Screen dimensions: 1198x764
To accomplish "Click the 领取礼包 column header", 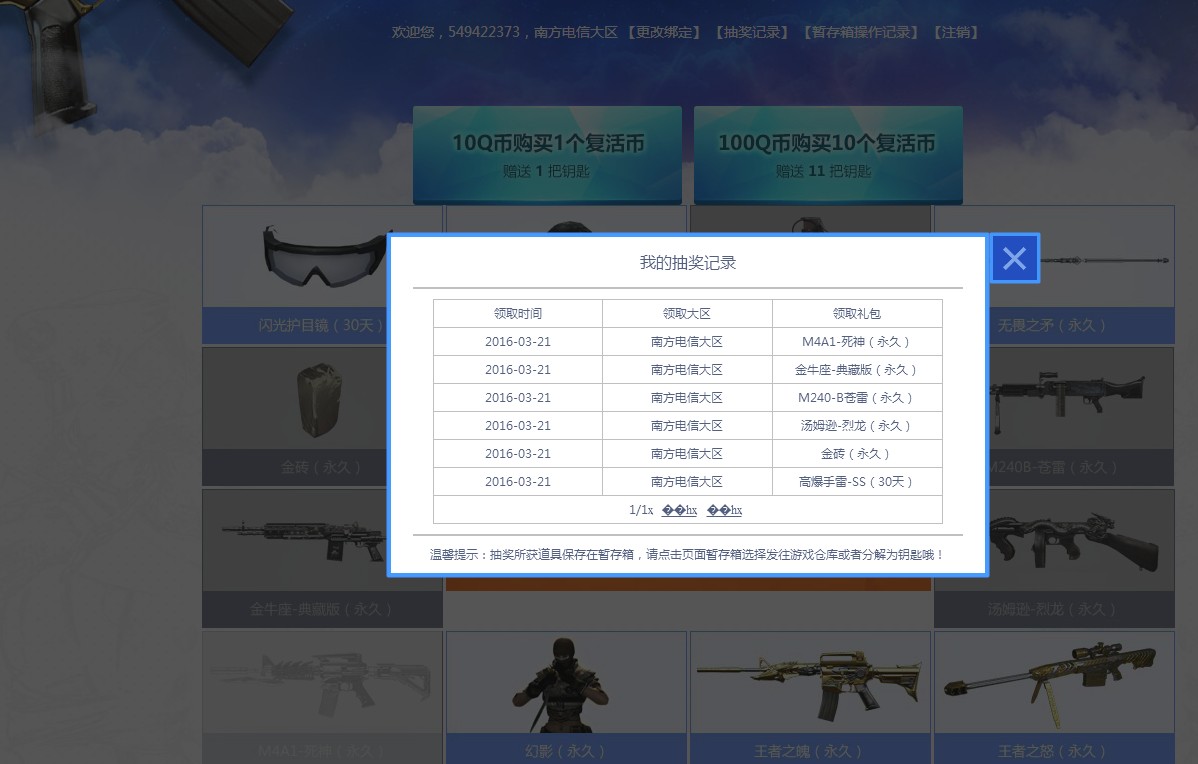I will [x=856, y=313].
